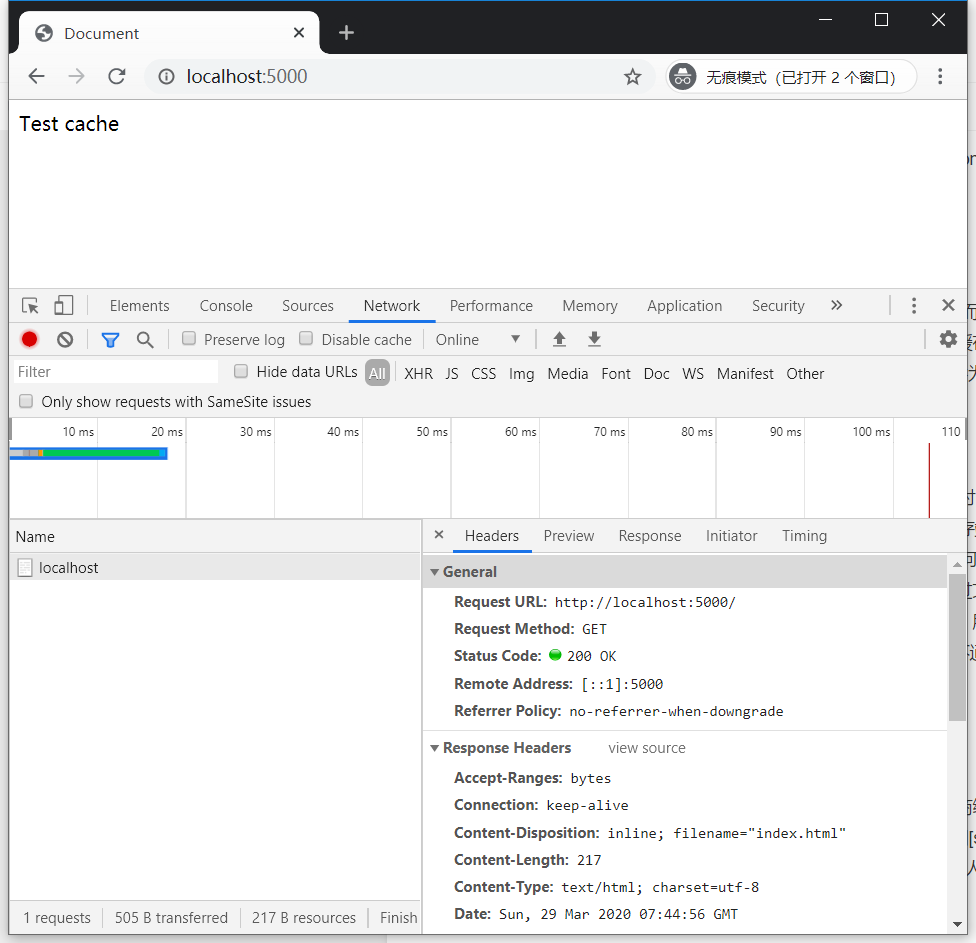This screenshot has height=943, width=976.
Task: Filter requests by Manifest type
Action: [745, 373]
